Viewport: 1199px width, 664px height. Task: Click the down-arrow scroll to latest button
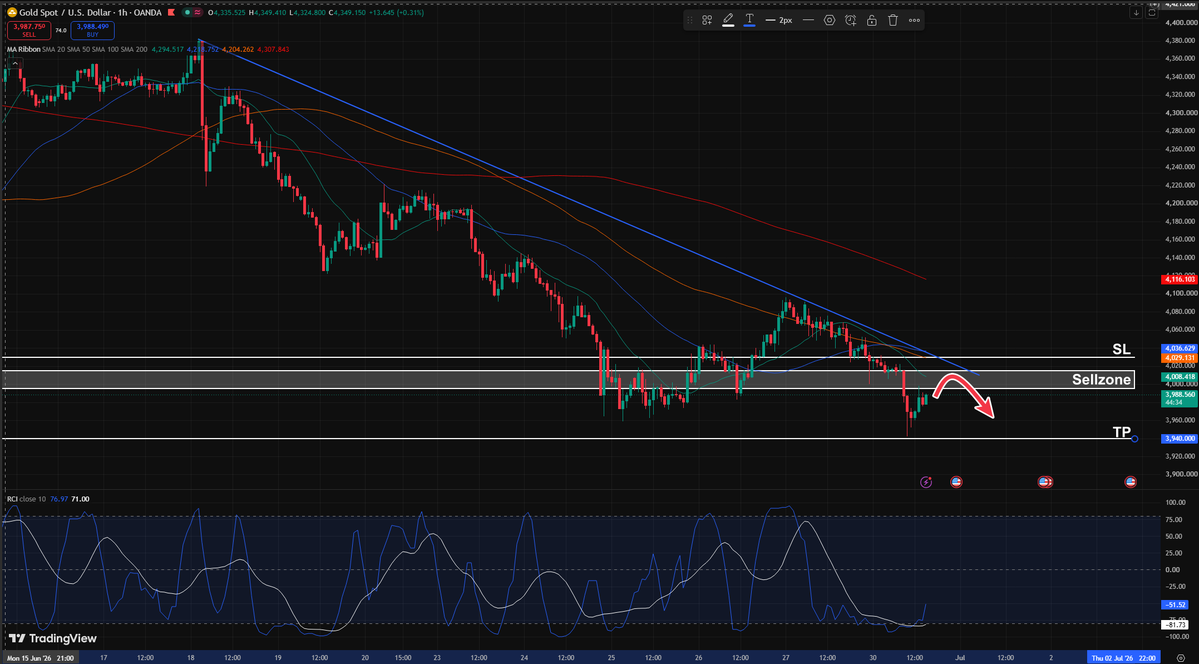(1137, 12)
